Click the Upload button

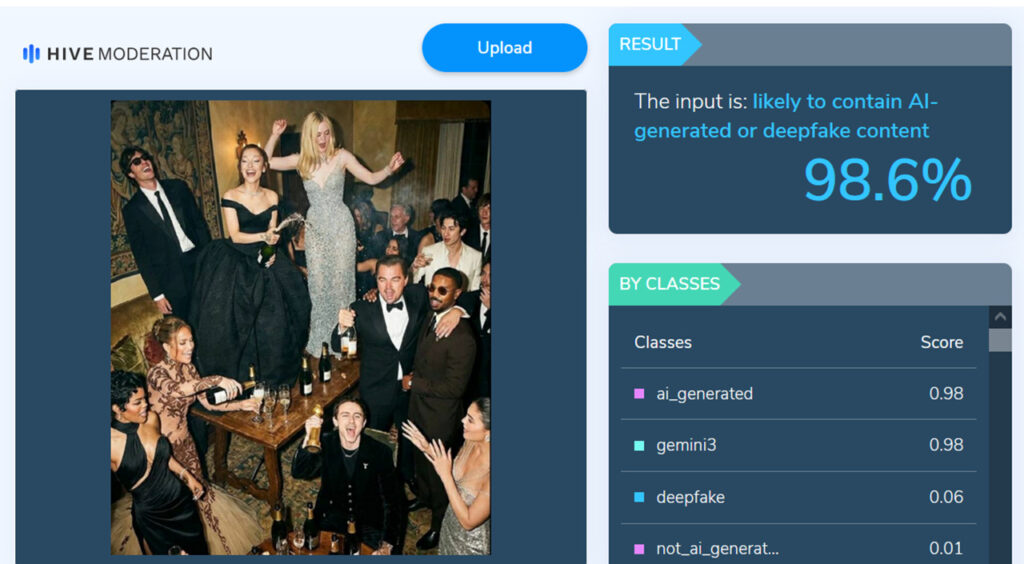coord(504,48)
